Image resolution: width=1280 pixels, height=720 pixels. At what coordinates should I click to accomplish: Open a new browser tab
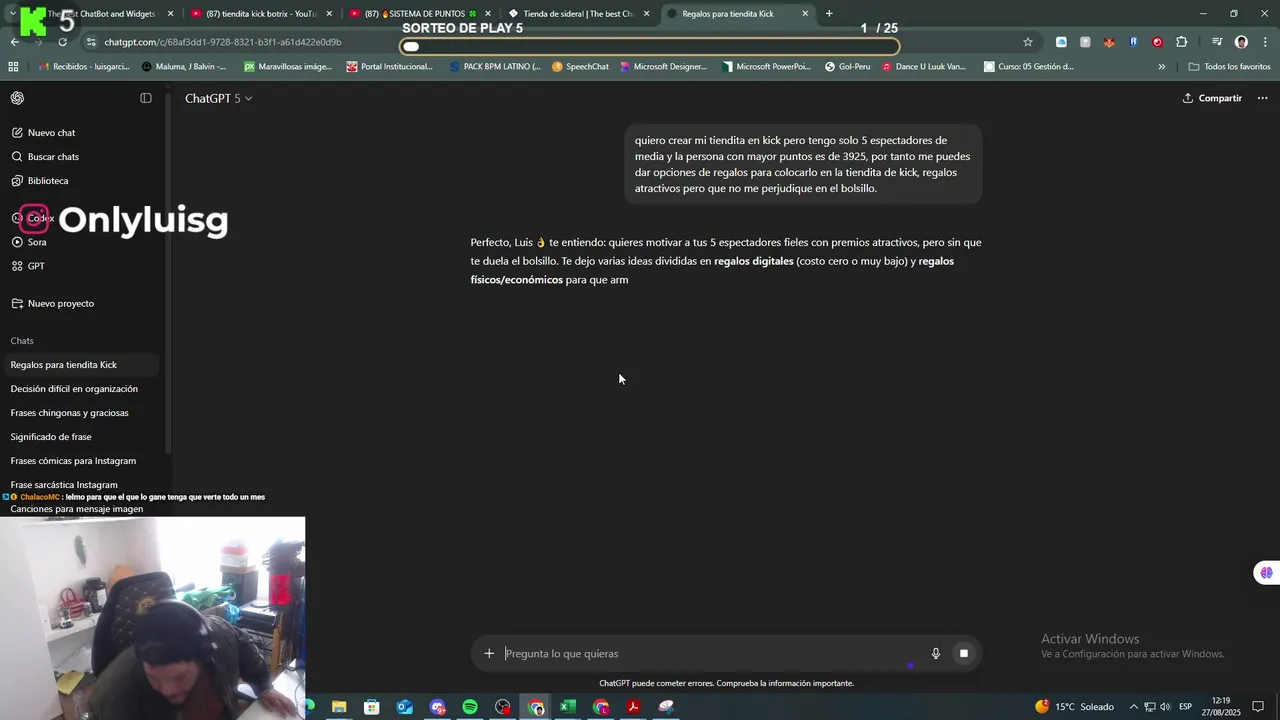[829, 14]
